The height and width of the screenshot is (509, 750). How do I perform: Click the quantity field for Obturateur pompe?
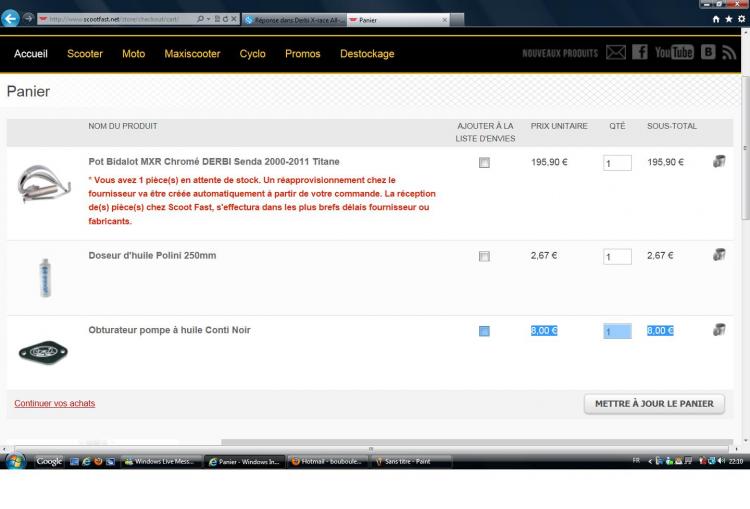click(617, 331)
